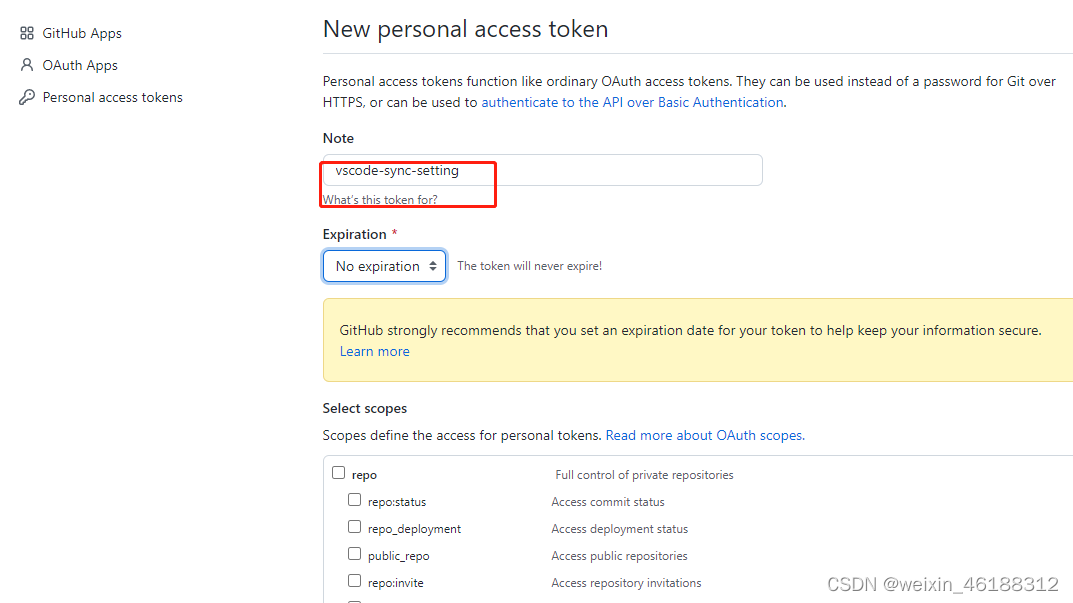The width and height of the screenshot is (1073, 603).
Task: Click the GitHub Apps grid icon
Action: [x=27, y=33]
